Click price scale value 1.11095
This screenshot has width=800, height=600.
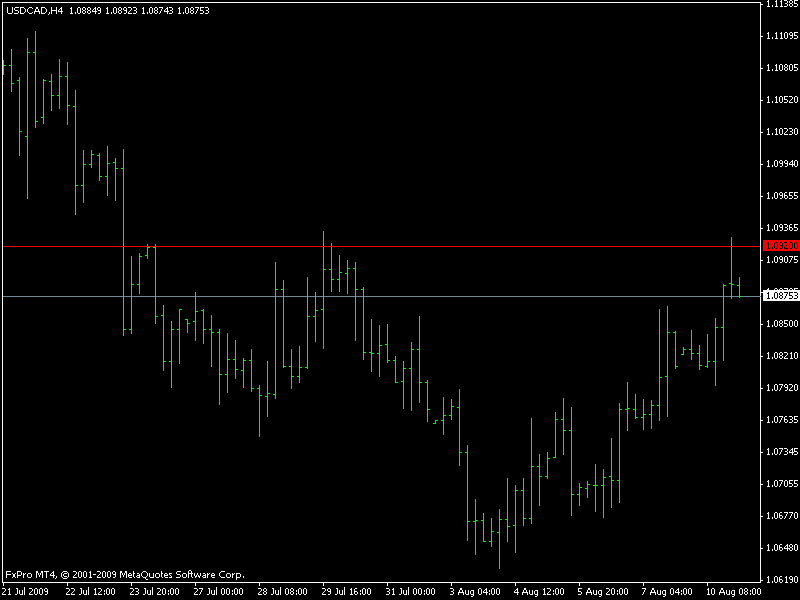[782, 36]
